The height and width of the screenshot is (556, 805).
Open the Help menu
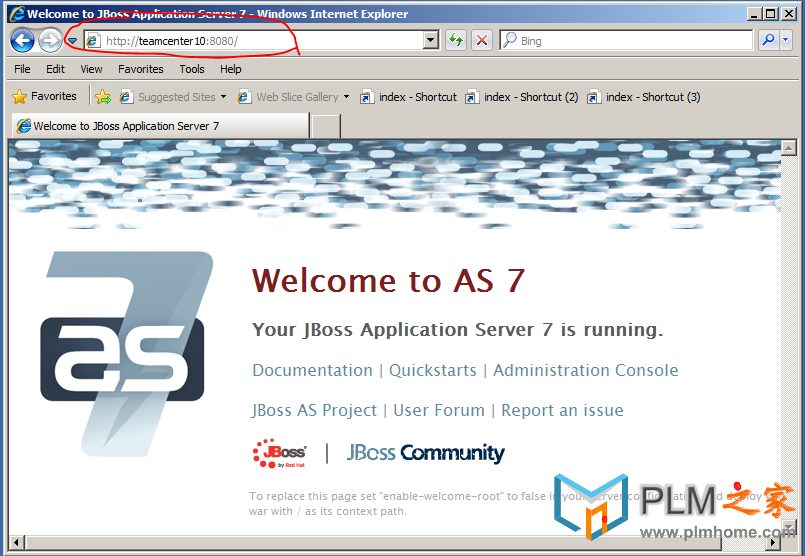coord(231,69)
